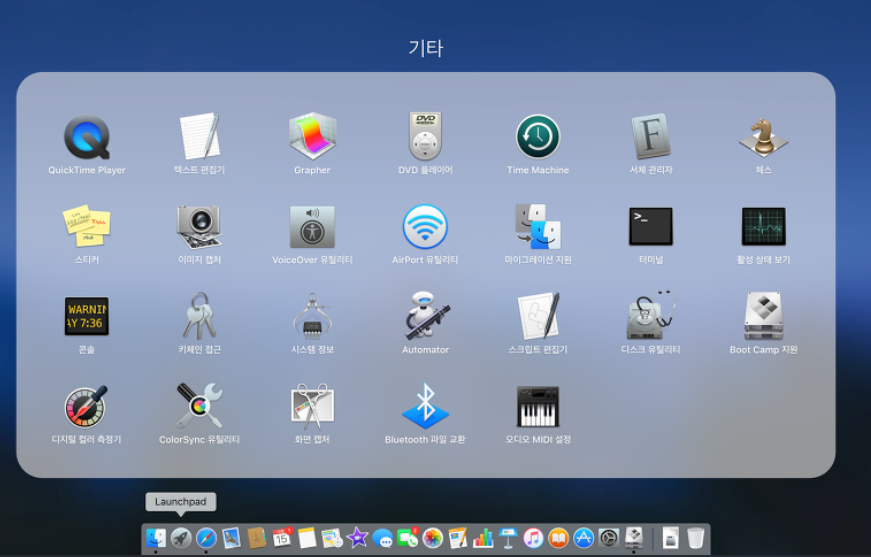The width and height of the screenshot is (871, 557).
Task: Open 서체 관리자 (Font Book)
Action: pyautogui.click(x=650, y=137)
